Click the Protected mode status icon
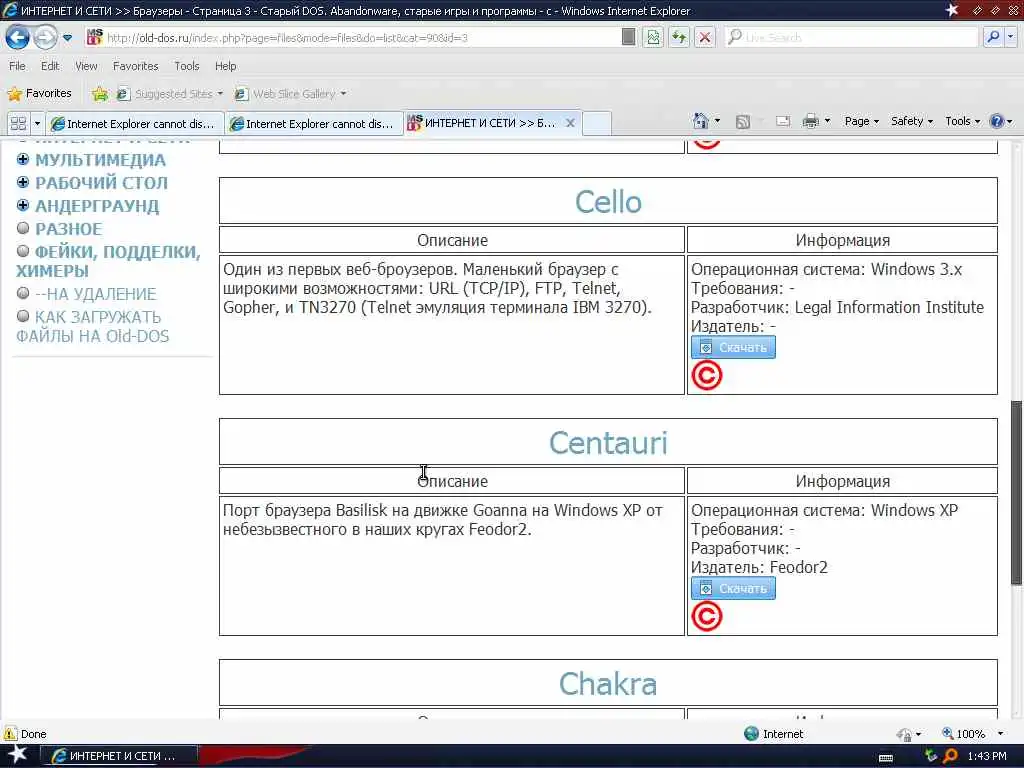This screenshot has width=1024, height=768. tap(904, 735)
